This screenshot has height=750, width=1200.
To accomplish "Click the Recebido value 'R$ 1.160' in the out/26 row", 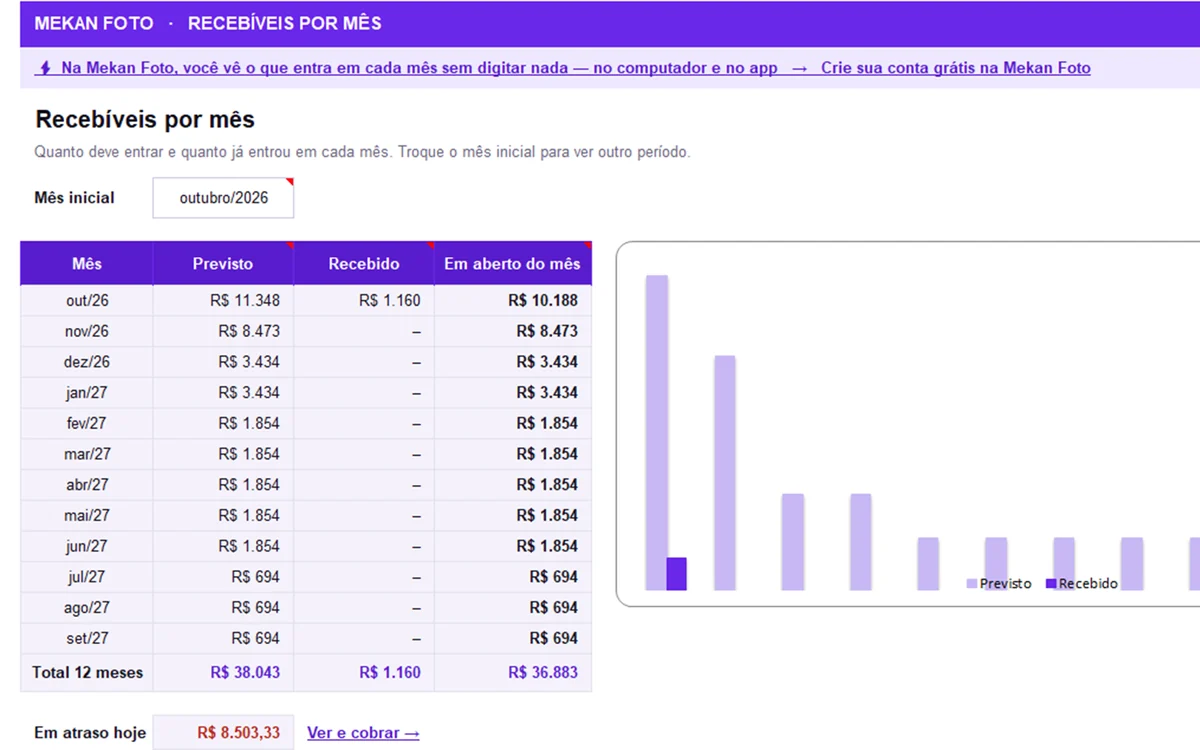I will [x=389, y=301].
